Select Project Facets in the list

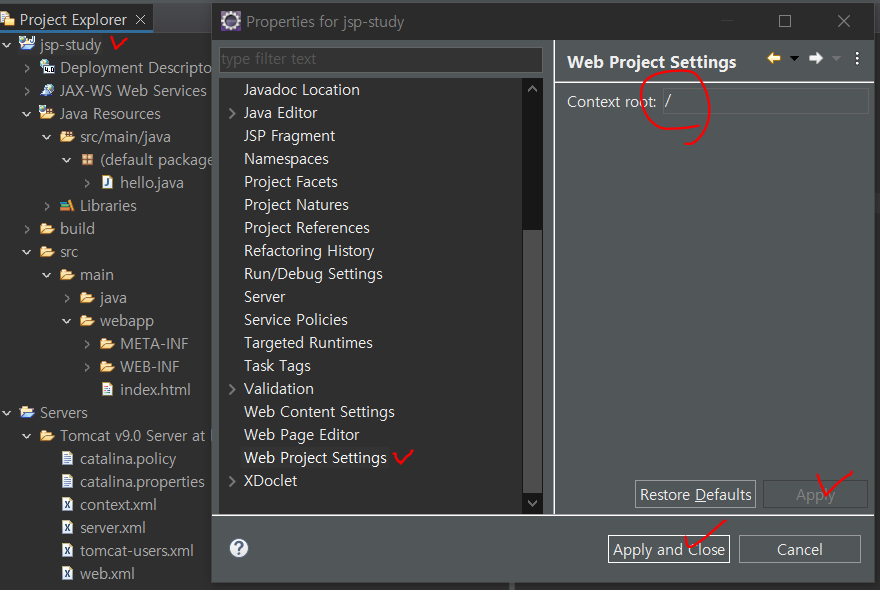(290, 182)
